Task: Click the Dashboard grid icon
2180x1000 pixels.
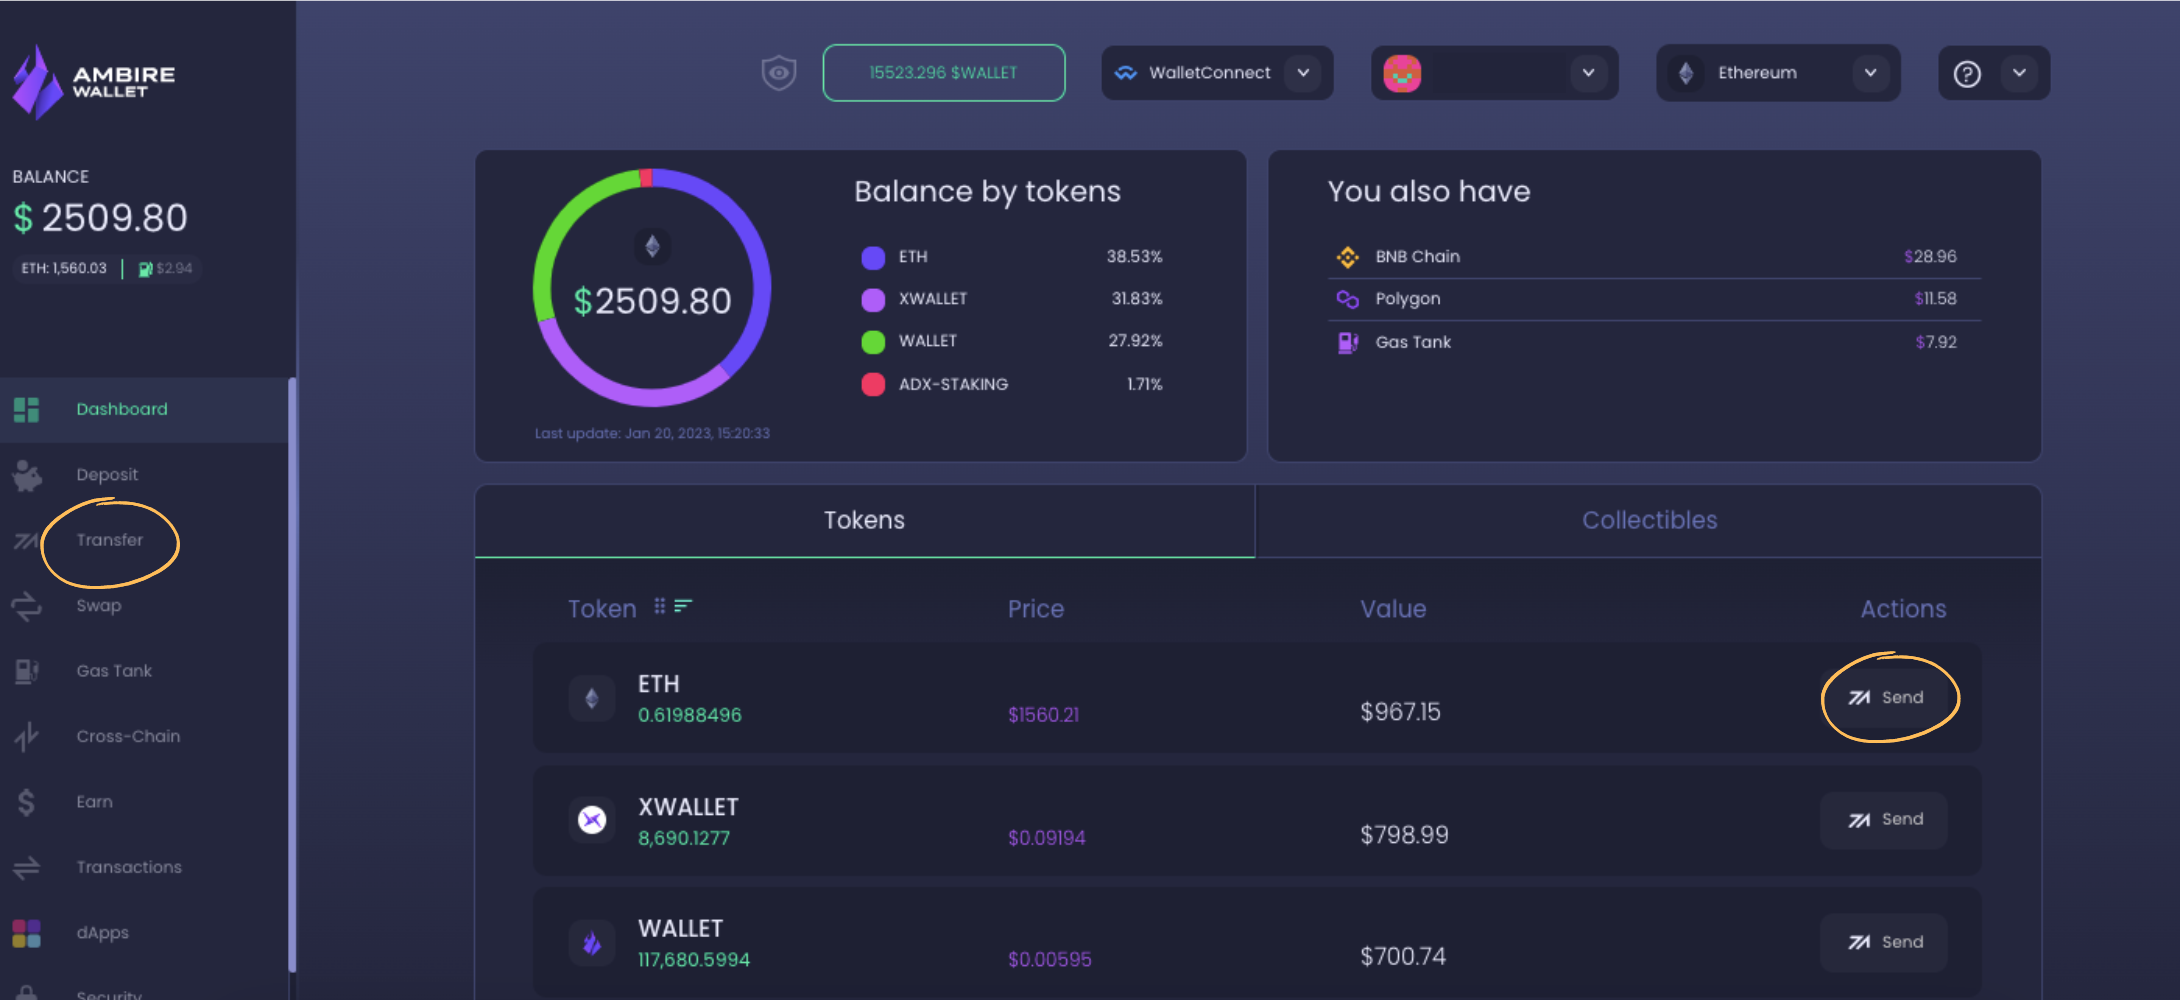Action: tap(27, 409)
